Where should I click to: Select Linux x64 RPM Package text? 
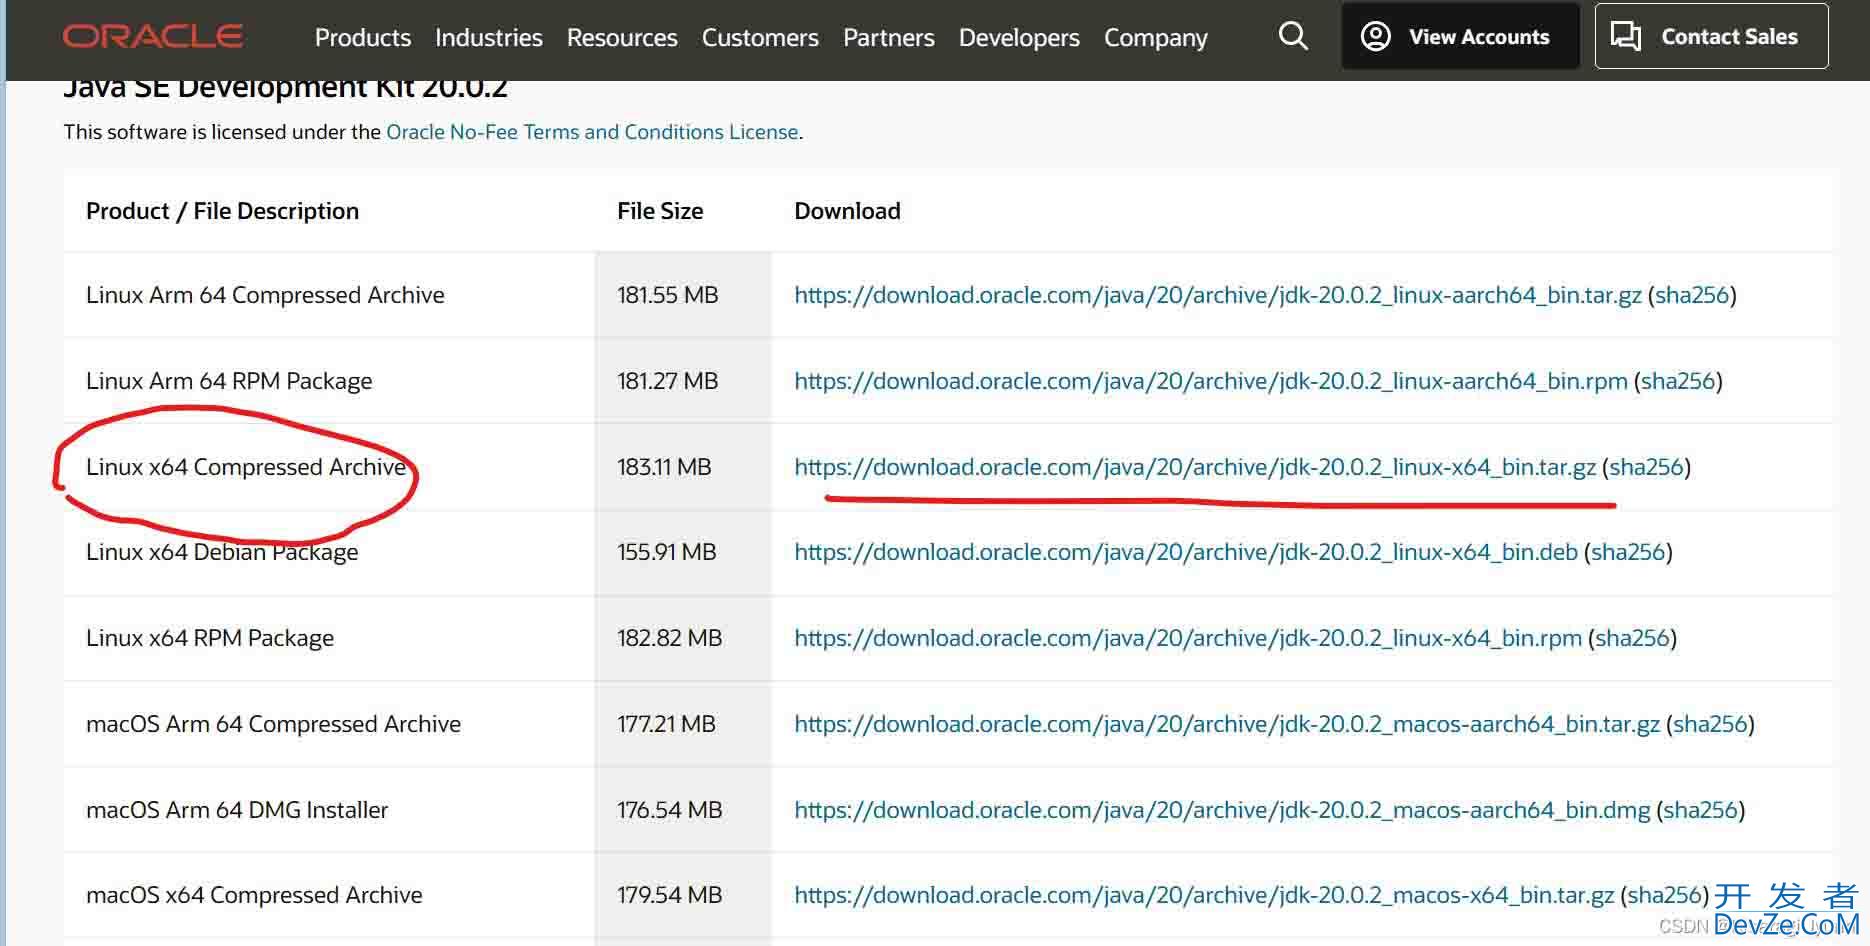[x=210, y=638]
